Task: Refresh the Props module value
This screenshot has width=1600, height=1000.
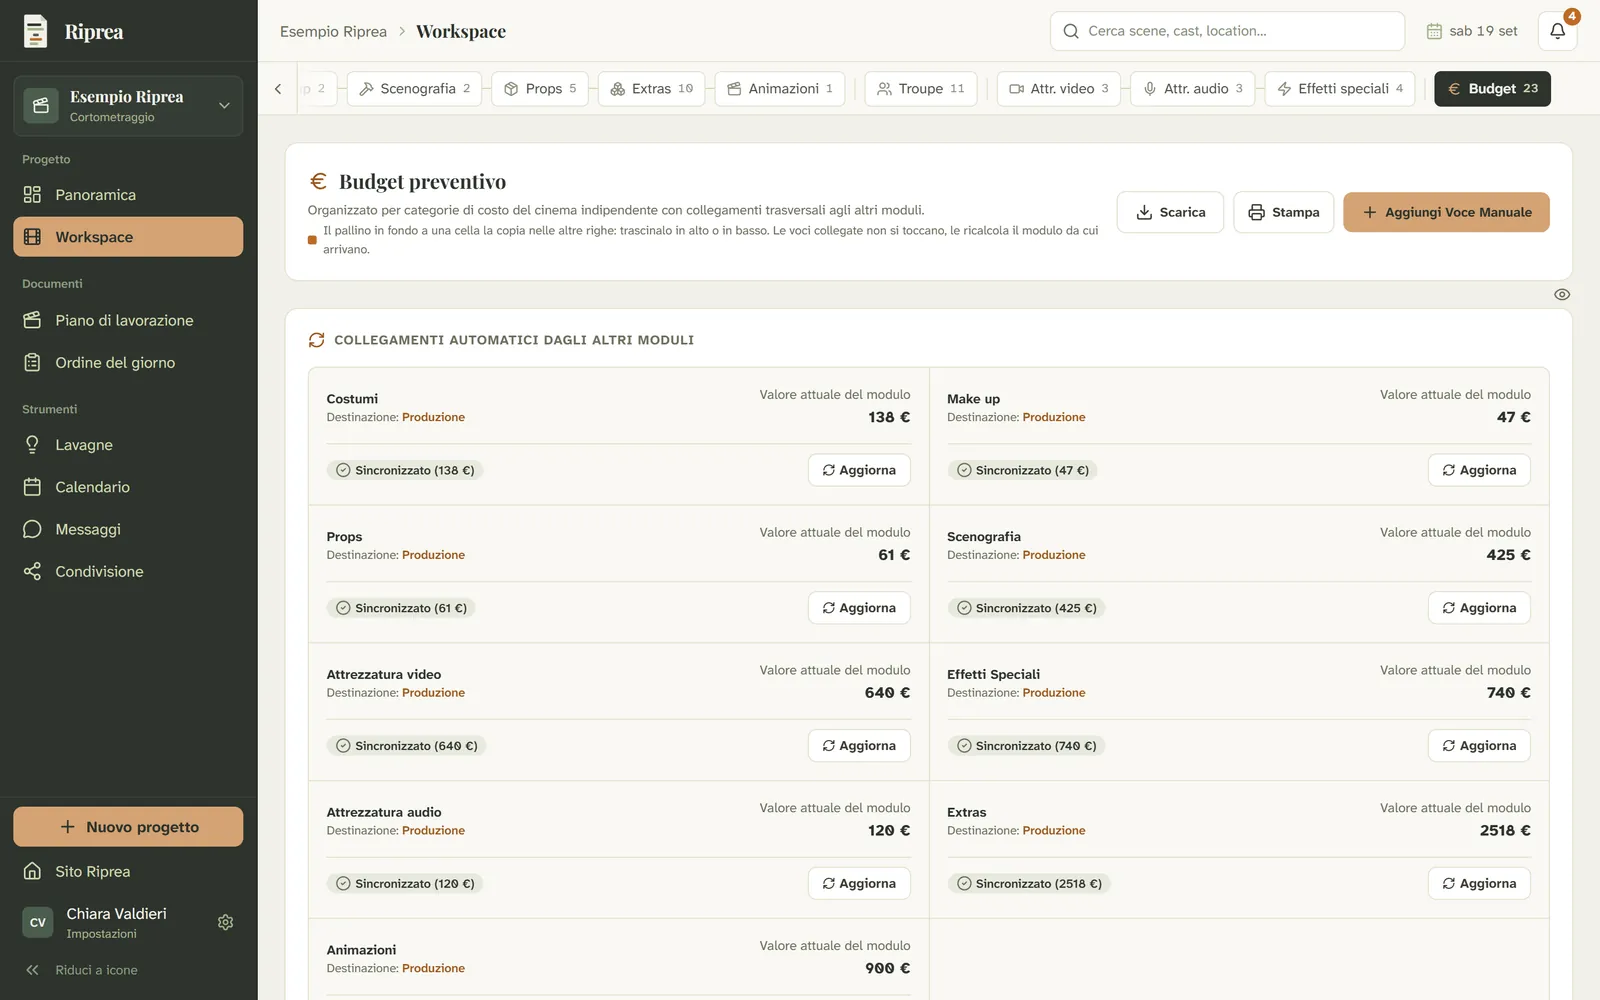Action: click(x=859, y=608)
